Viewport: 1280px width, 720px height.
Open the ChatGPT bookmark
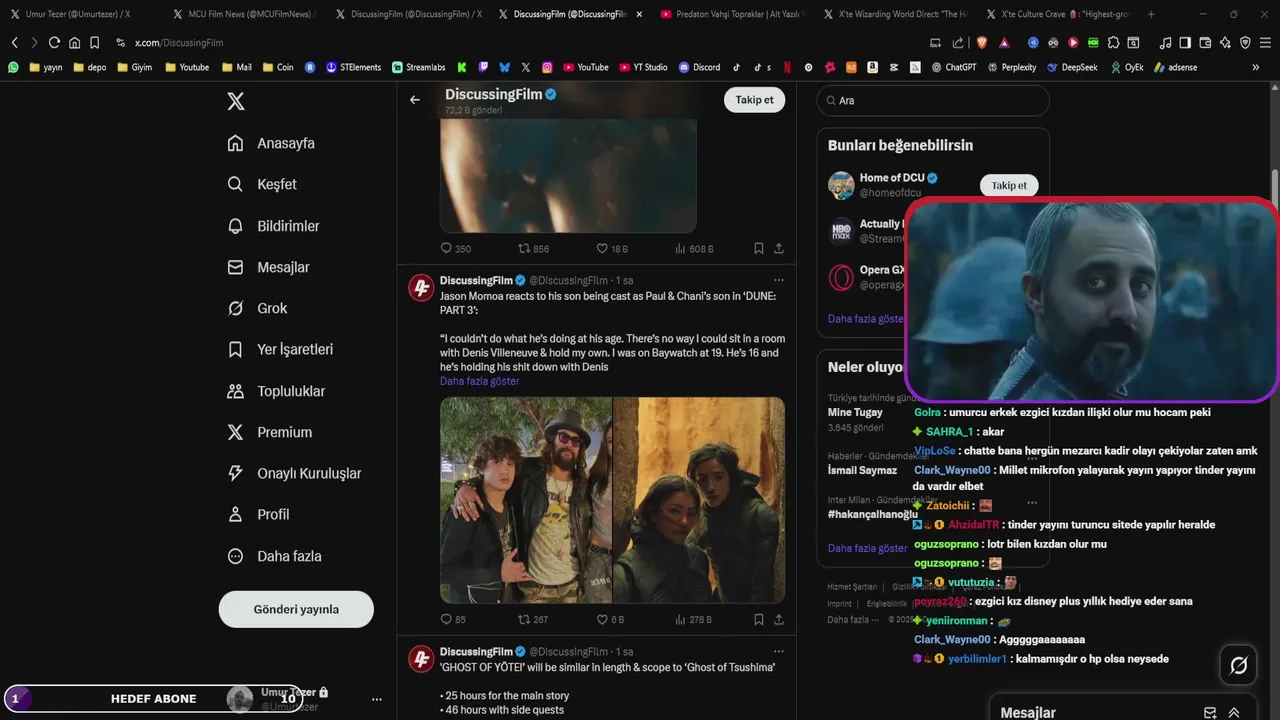point(953,67)
